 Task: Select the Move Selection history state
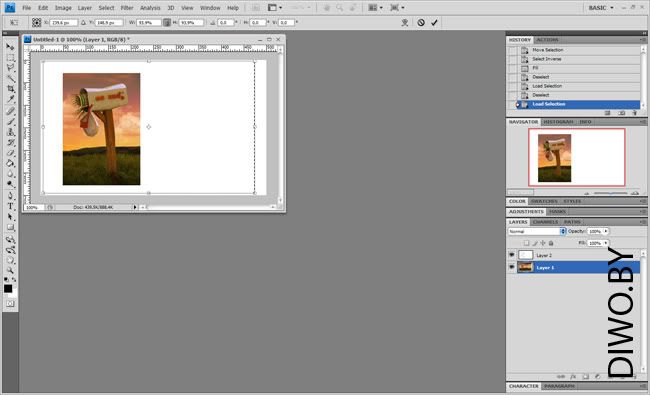coord(574,50)
